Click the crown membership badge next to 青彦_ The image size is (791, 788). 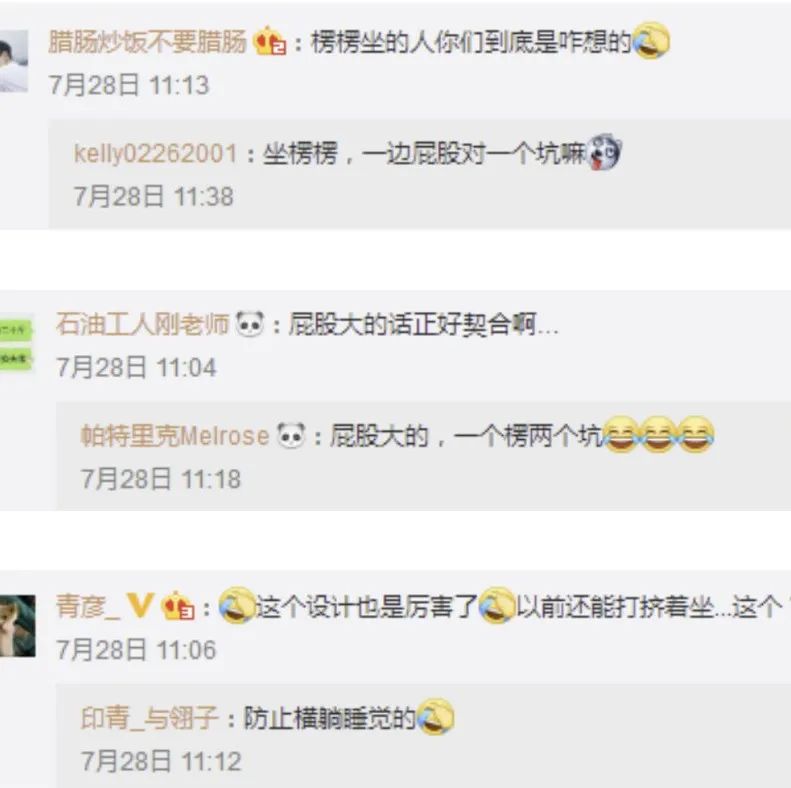click(x=178, y=605)
